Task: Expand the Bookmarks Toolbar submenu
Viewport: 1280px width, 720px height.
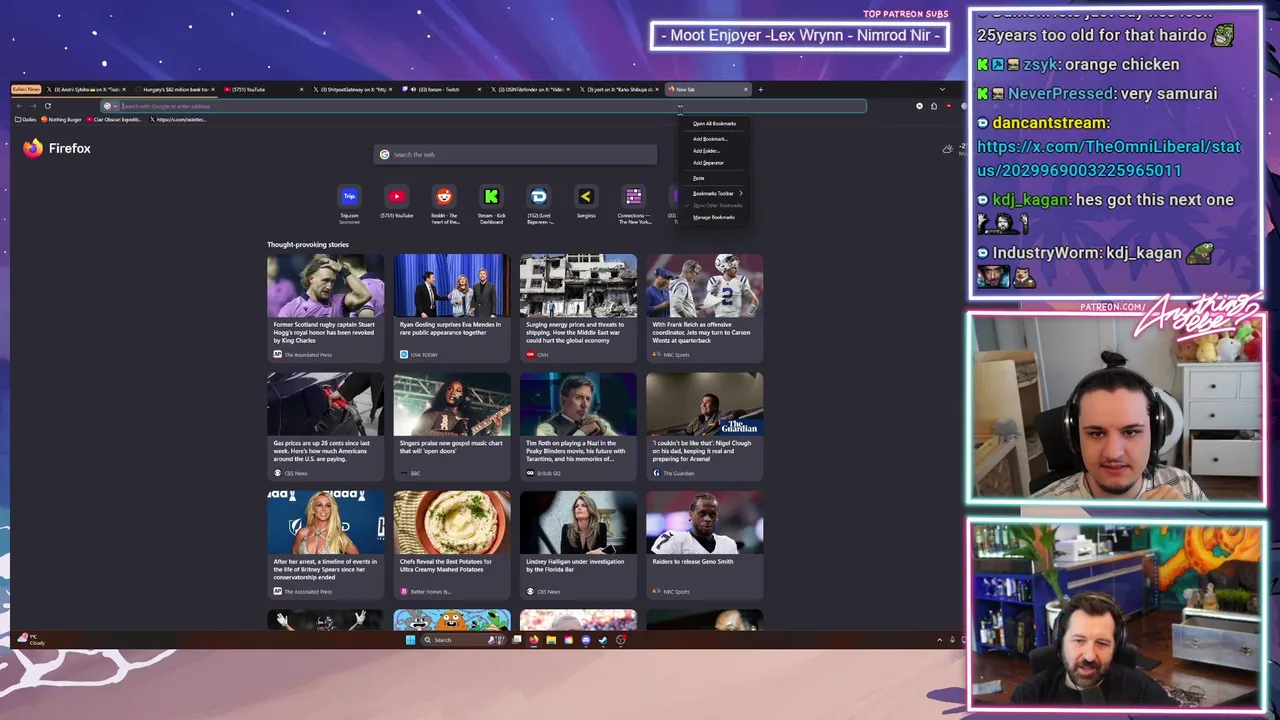Action: 714,193
